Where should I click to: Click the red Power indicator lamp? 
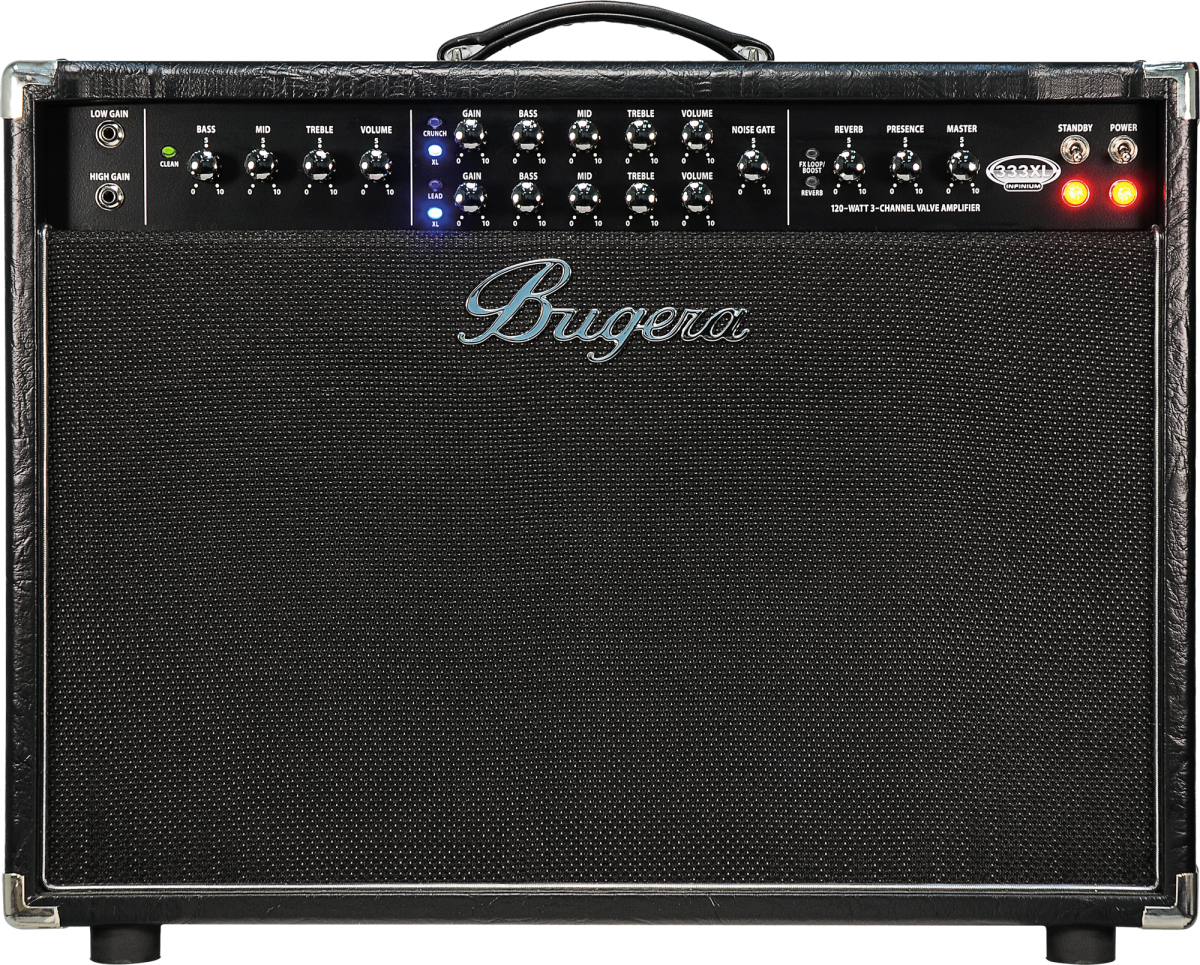coord(1123,193)
